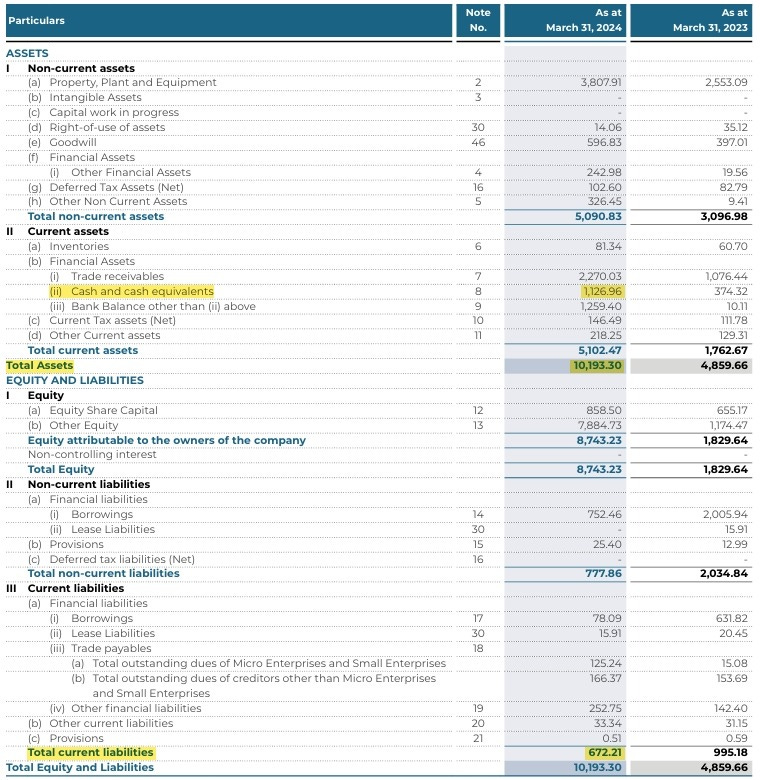
Task: Select non-current Borrowings value 752.46
Action: [x=604, y=514]
